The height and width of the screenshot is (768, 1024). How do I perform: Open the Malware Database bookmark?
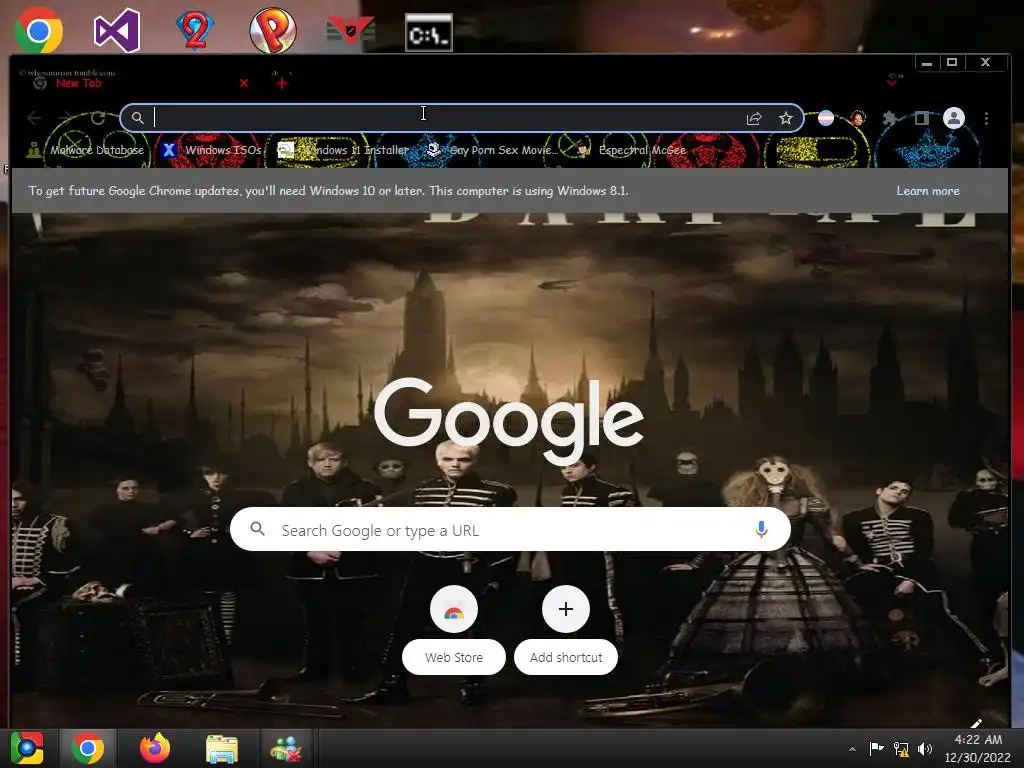coord(85,150)
